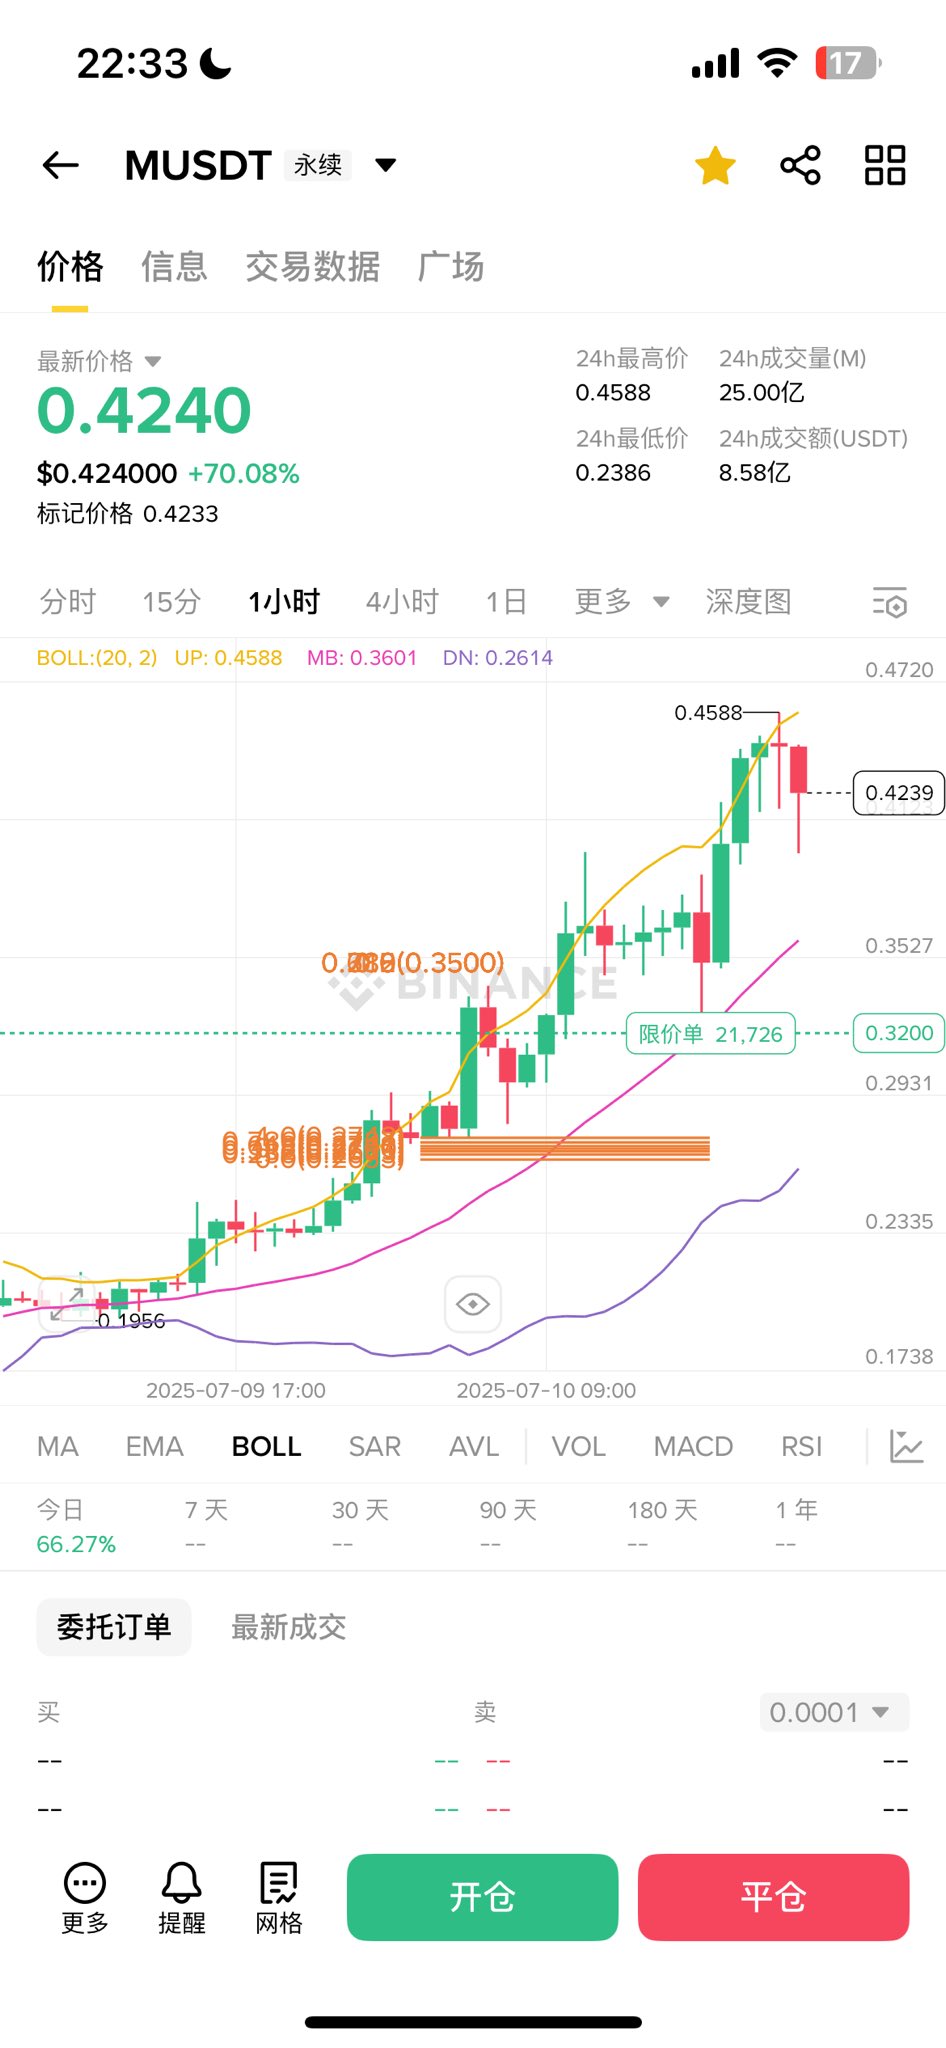
Task: Tap the 永续 perpetual label
Action: pyautogui.click(x=318, y=165)
